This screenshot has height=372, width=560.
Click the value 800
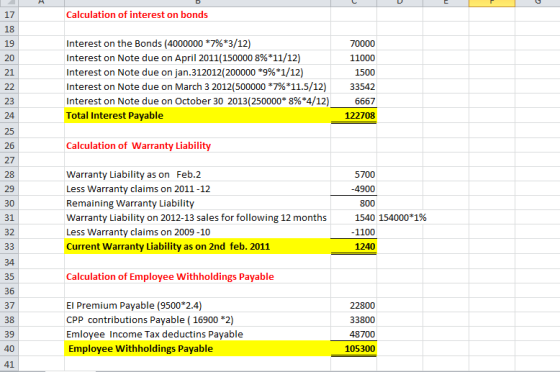tap(367, 203)
